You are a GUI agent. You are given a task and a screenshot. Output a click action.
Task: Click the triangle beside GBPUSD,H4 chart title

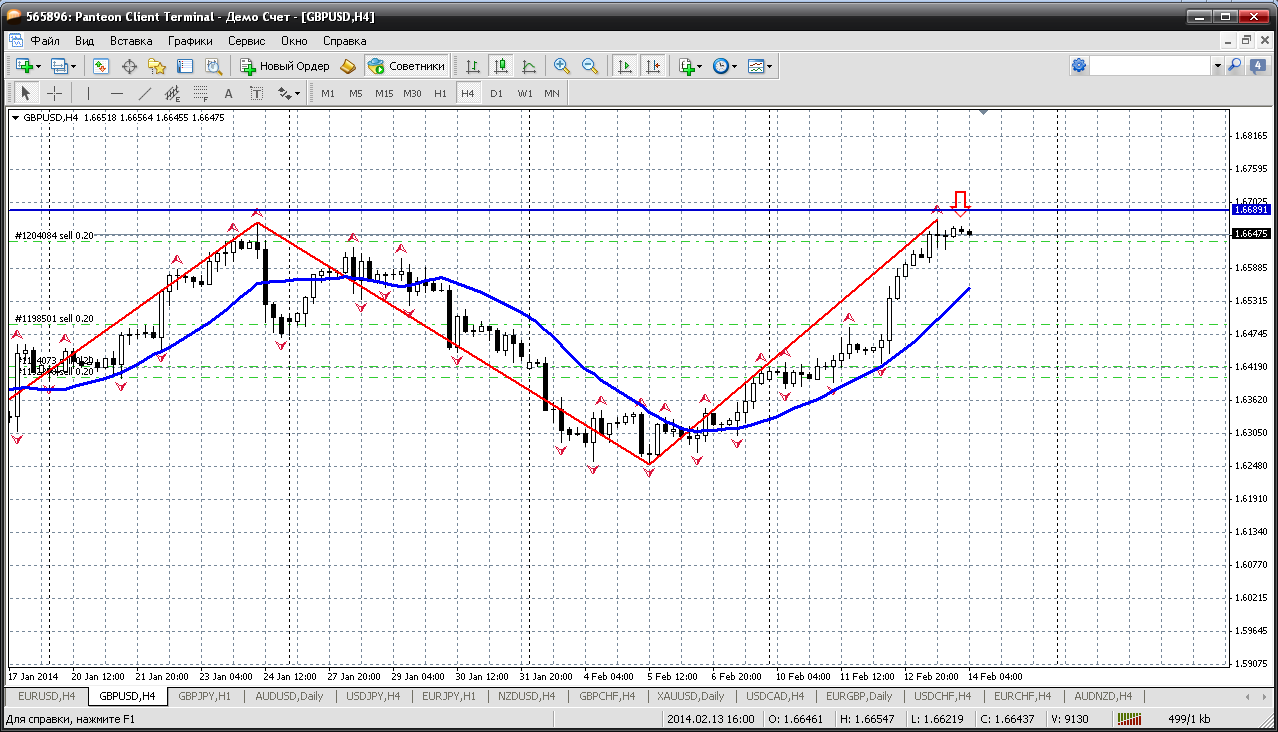click(16, 118)
